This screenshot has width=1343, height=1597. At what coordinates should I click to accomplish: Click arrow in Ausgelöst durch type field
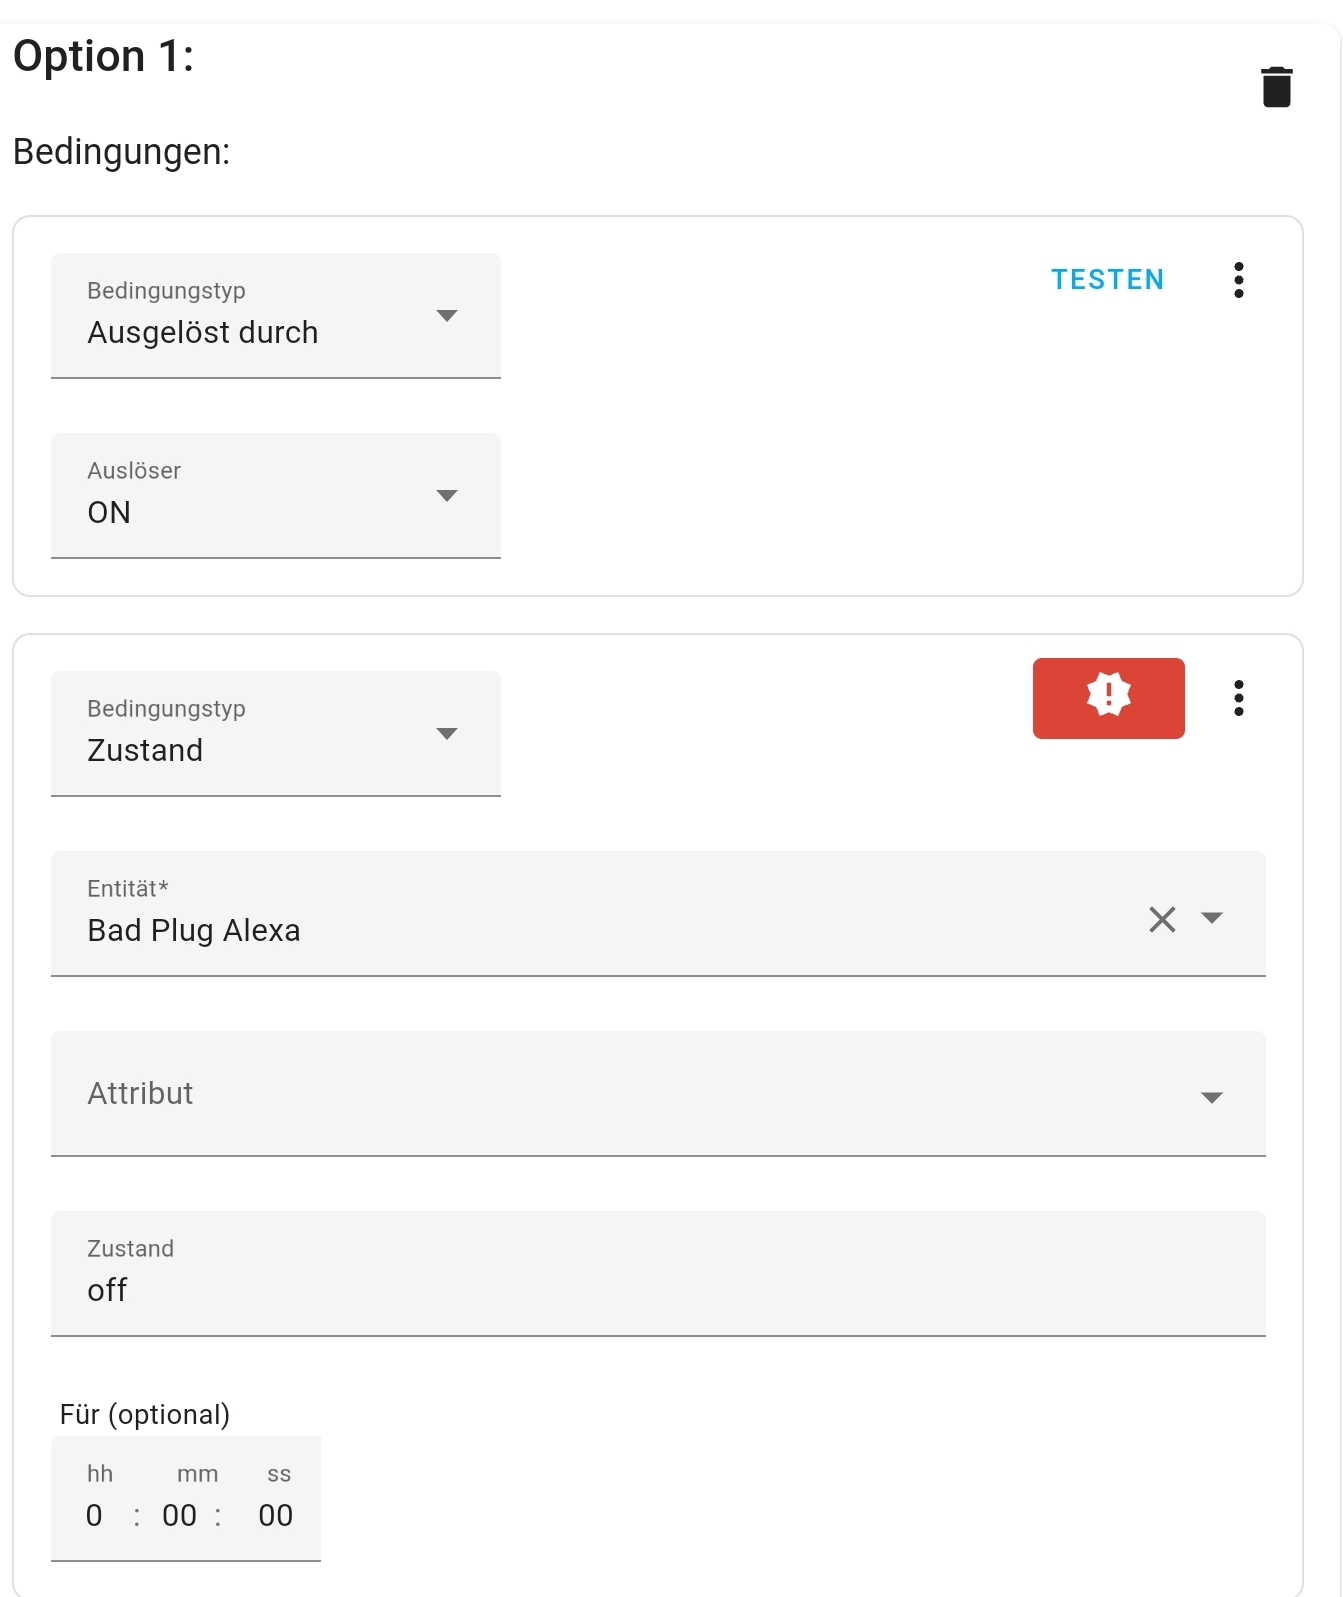tap(447, 316)
